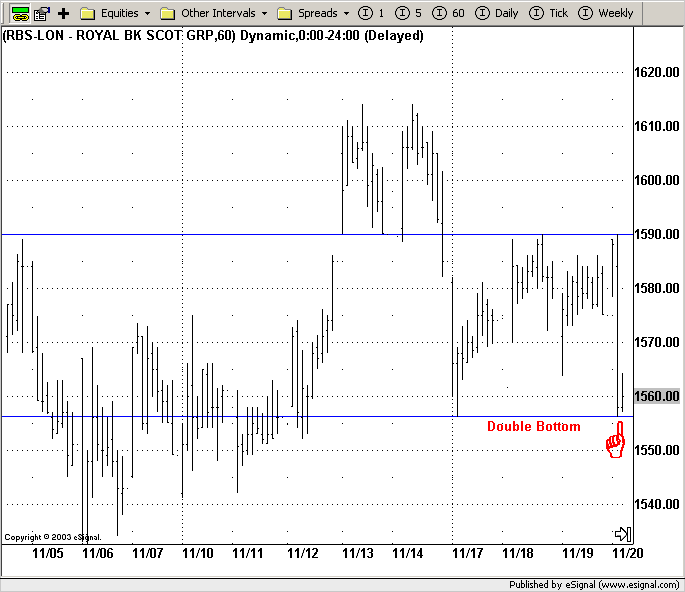Select the red Double Bottom text label
685x592 pixels.
point(534,426)
